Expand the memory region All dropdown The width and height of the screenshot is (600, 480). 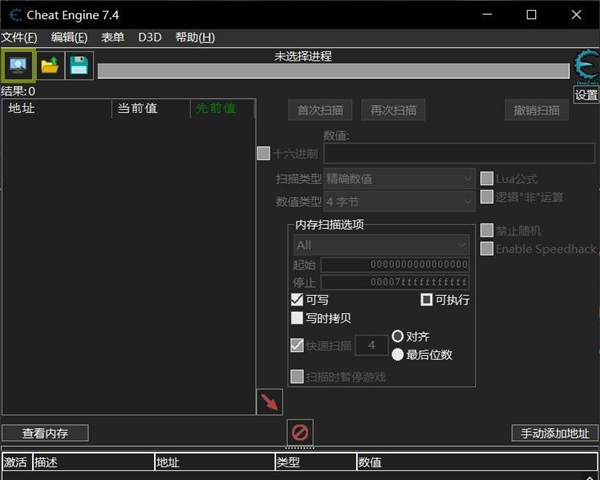click(381, 244)
